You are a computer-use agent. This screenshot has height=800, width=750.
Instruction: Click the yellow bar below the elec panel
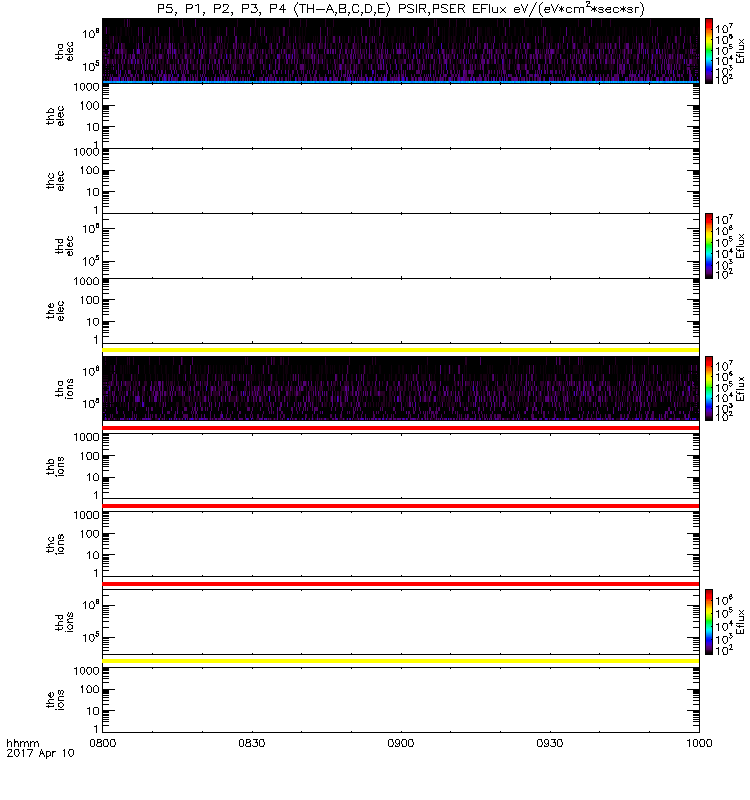pos(401,350)
